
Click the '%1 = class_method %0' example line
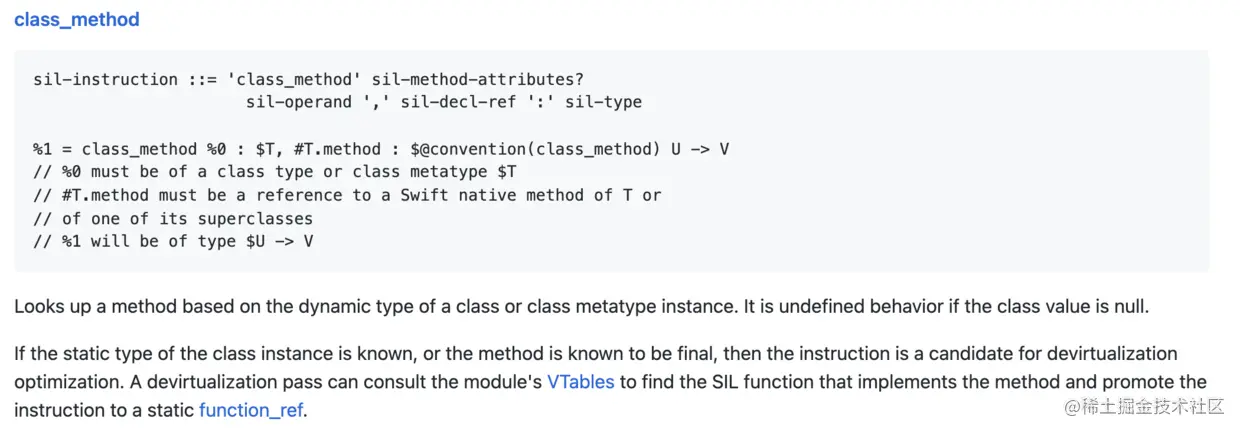(x=381, y=149)
